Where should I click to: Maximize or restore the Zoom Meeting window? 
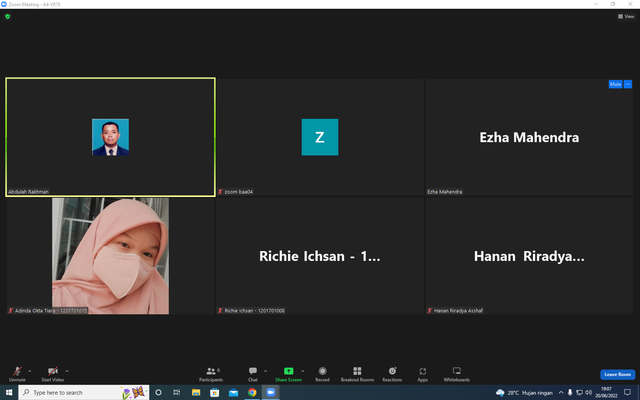613,4
